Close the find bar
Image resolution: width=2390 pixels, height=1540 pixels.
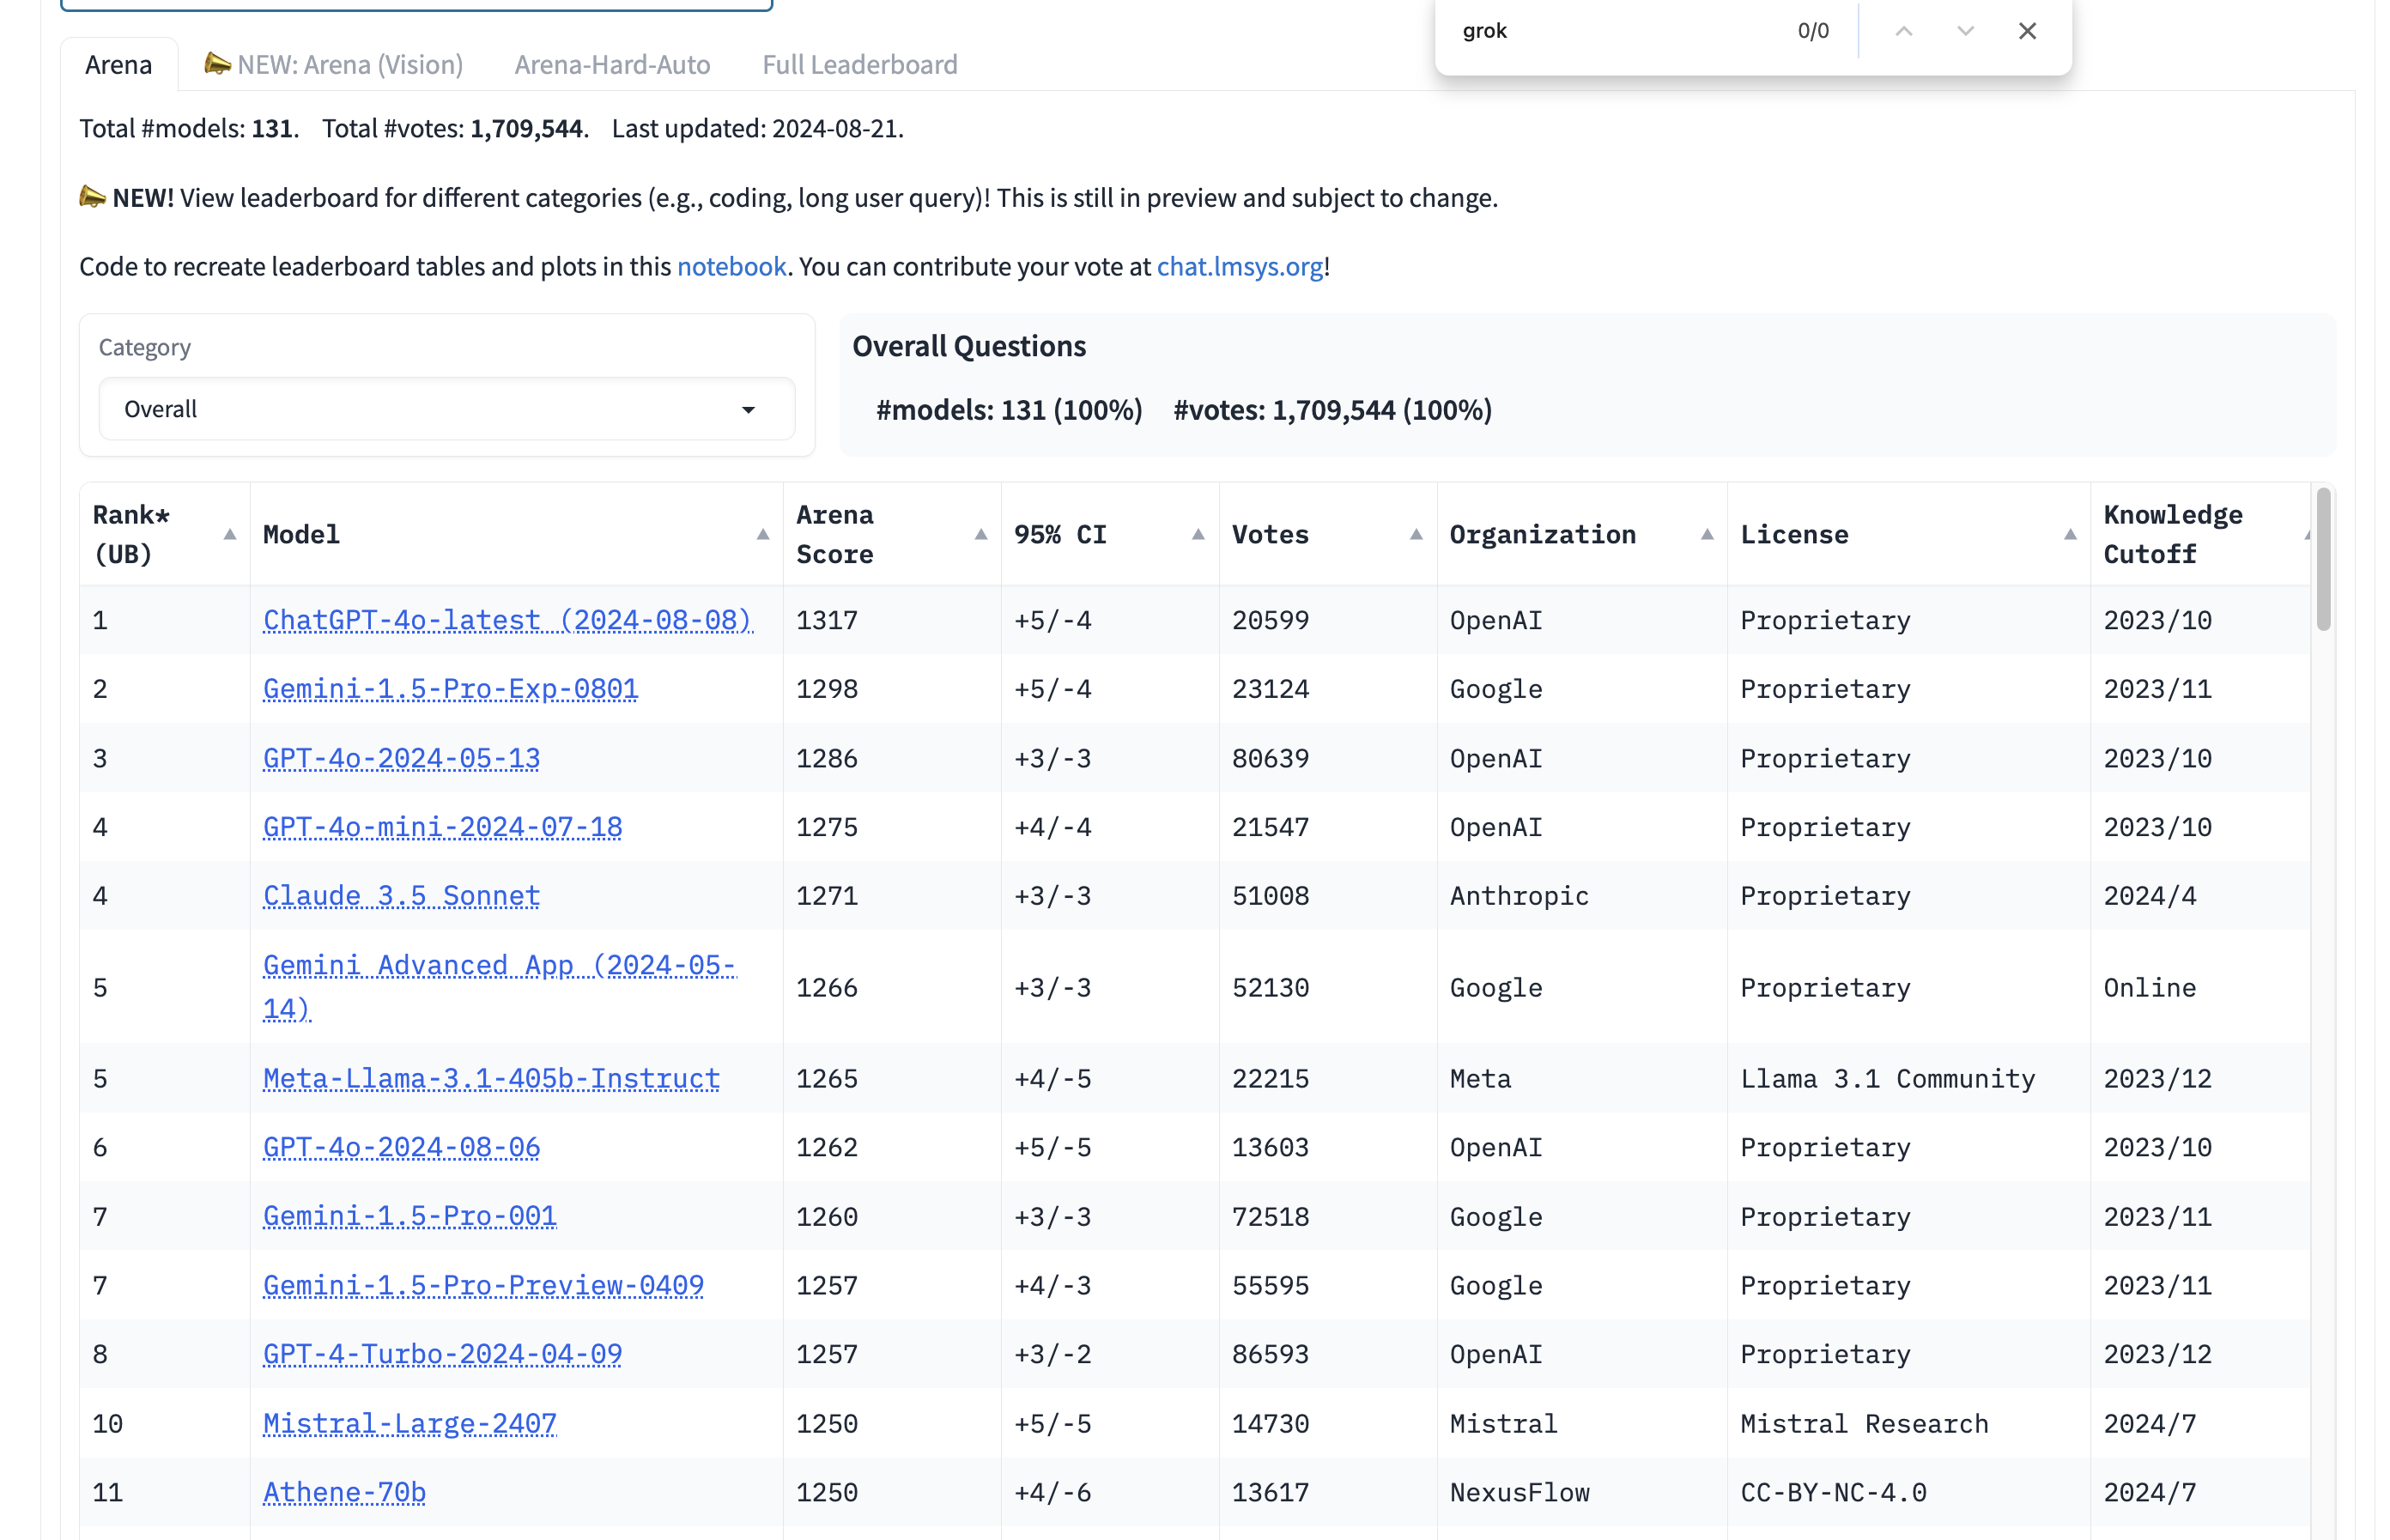tap(2027, 31)
